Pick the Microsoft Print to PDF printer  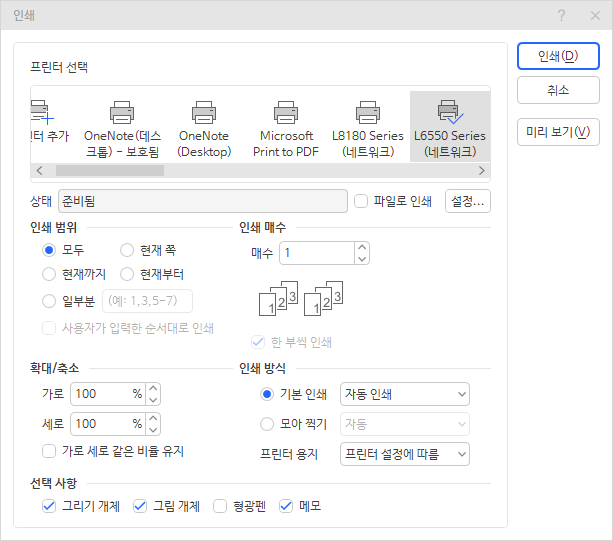286,127
